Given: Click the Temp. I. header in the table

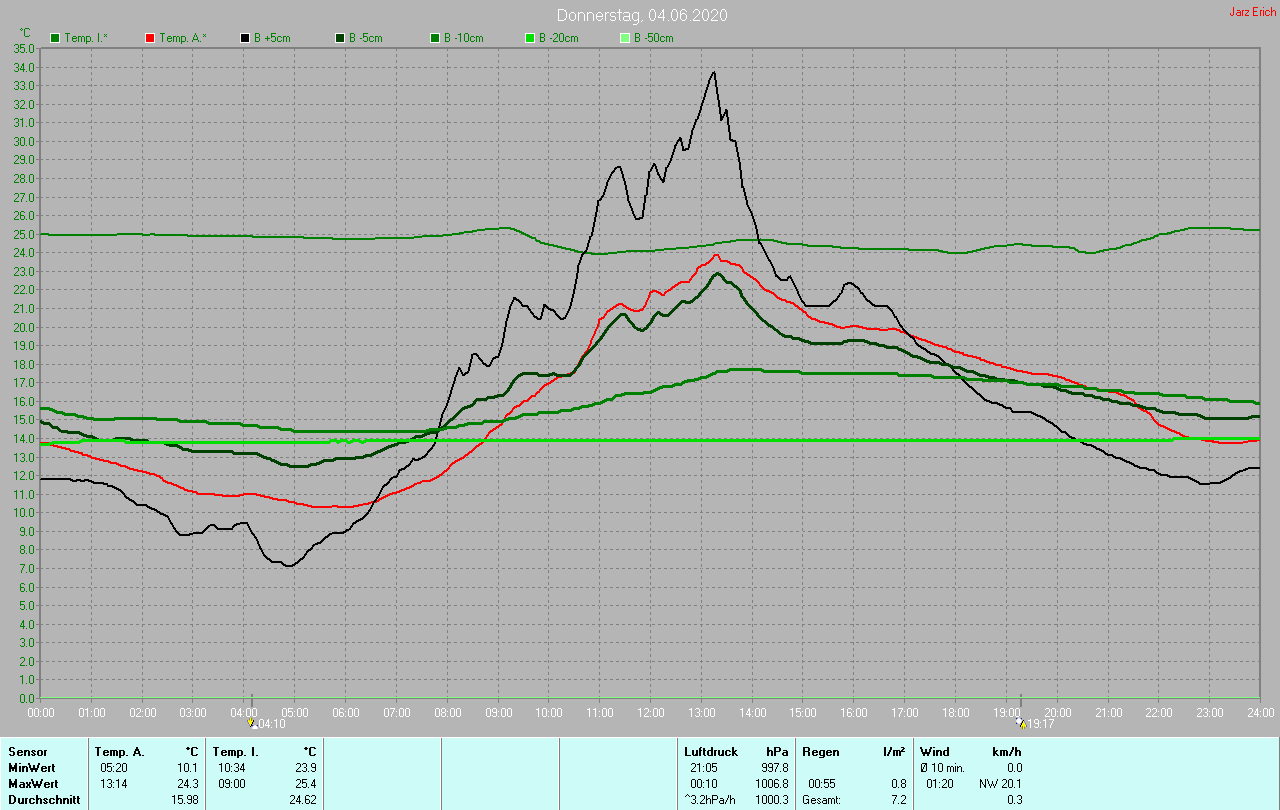Looking at the screenshot, I should [x=235, y=751].
